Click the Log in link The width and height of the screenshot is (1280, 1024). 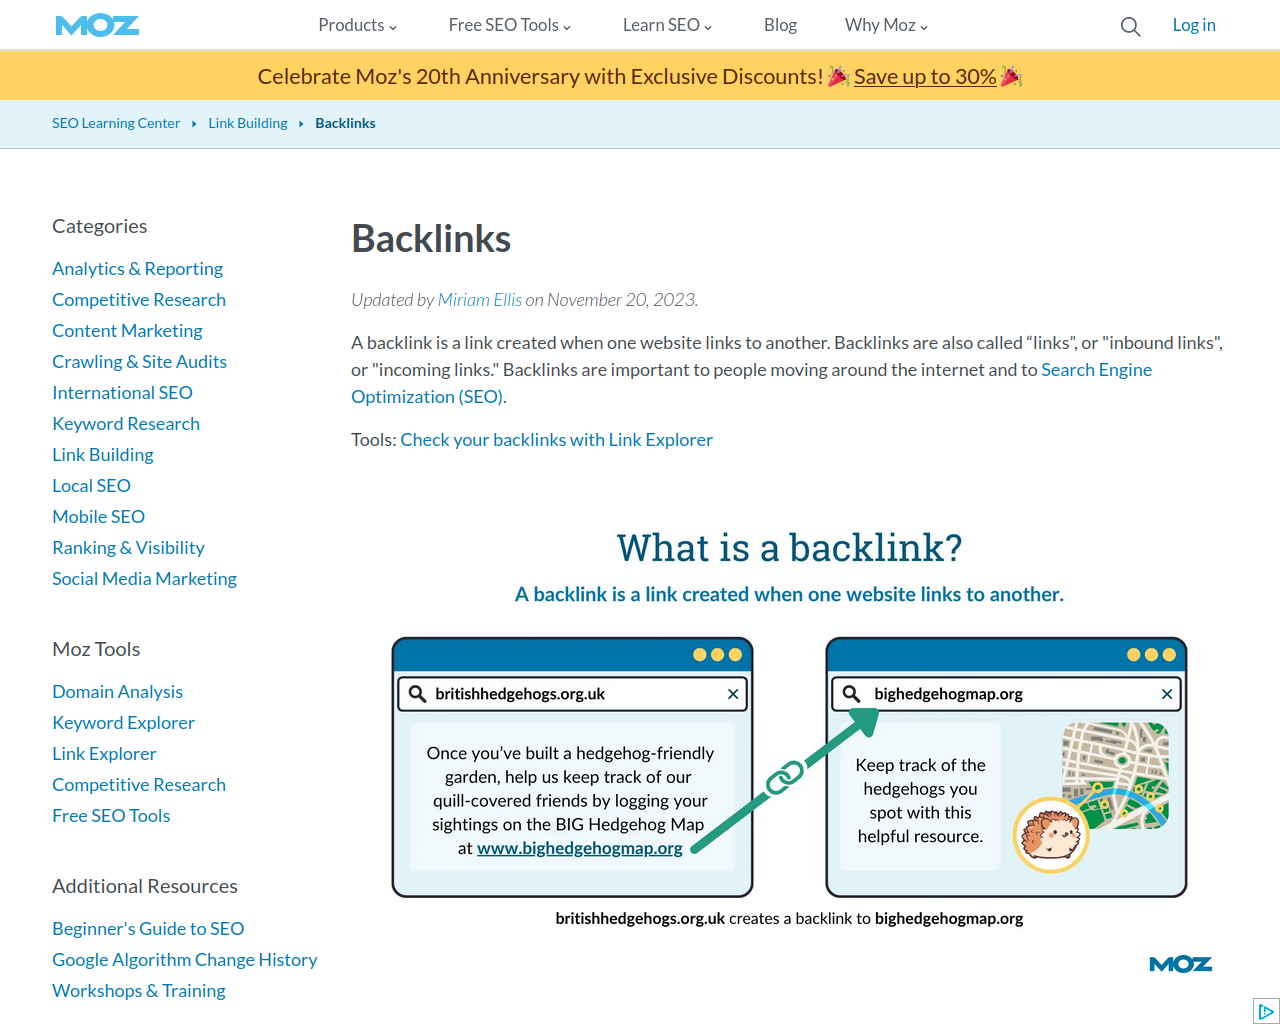tap(1194, 25)
